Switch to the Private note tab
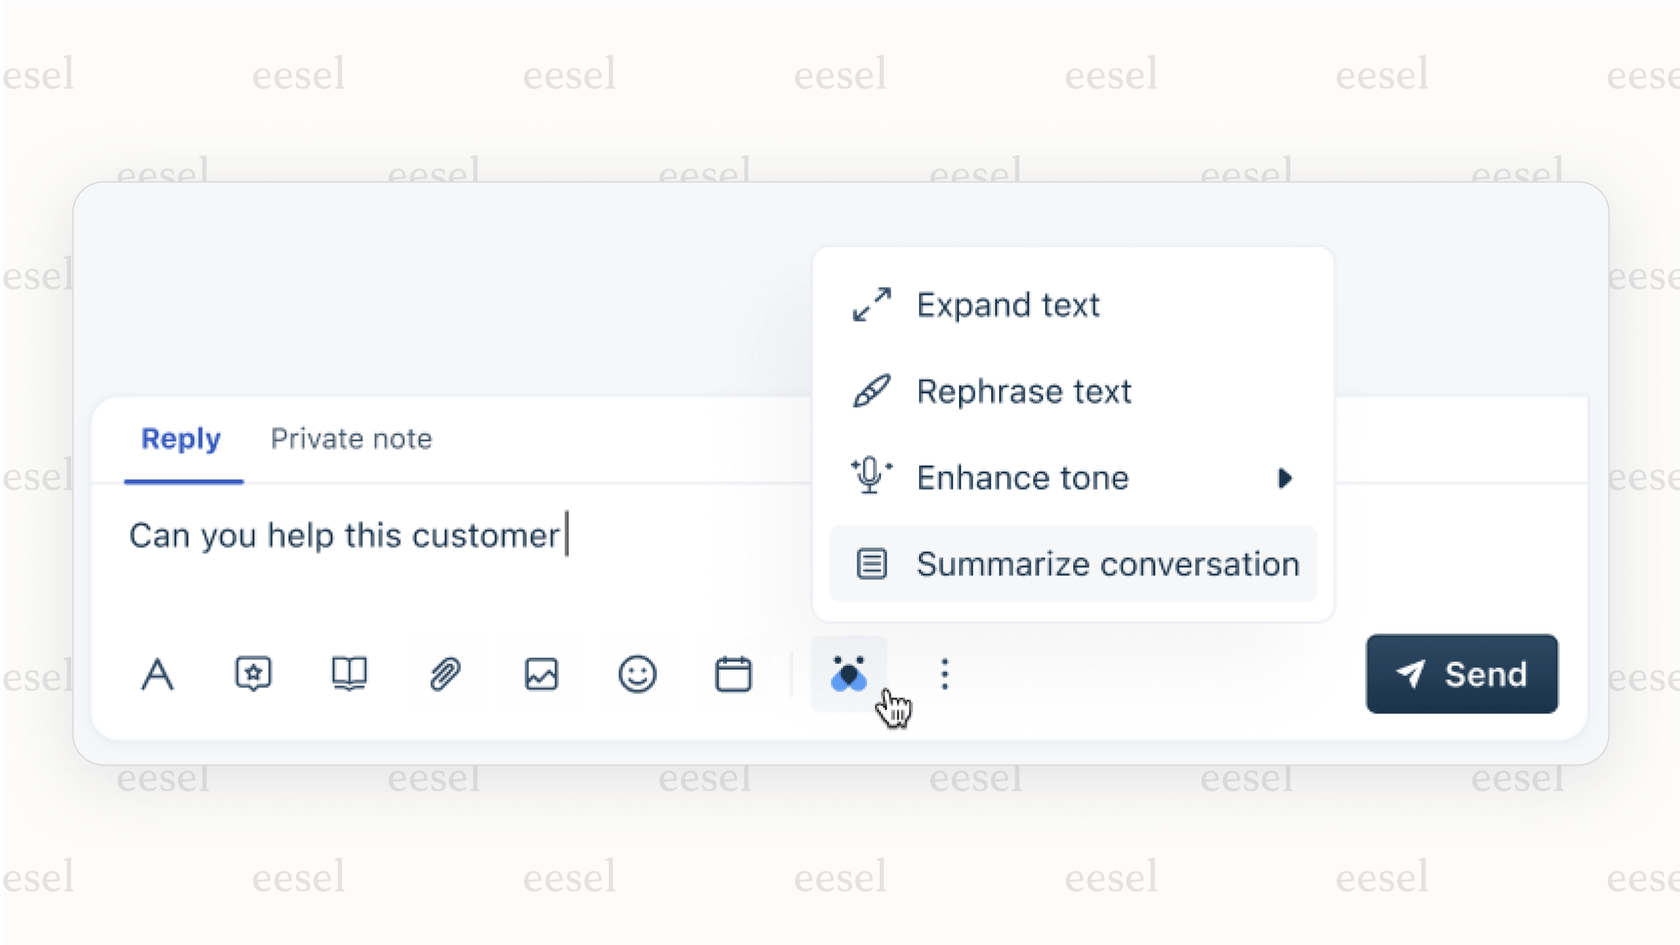Viewport: 1680px width, 945px height. pyautogui.click(x=350, y=439)
